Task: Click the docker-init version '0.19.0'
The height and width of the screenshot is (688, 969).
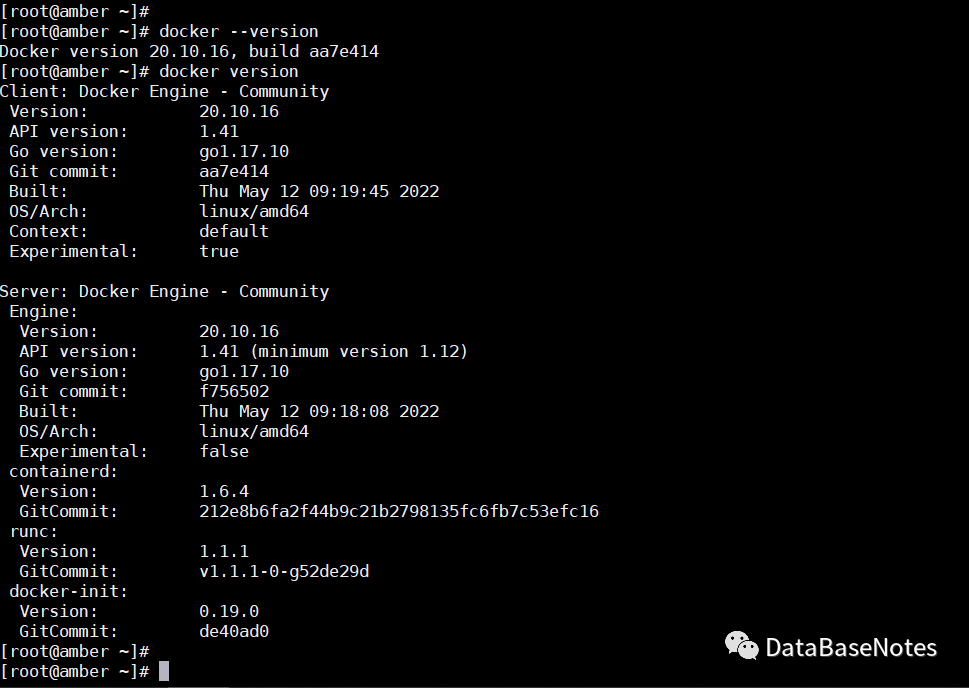Action: tap(229, 611)
